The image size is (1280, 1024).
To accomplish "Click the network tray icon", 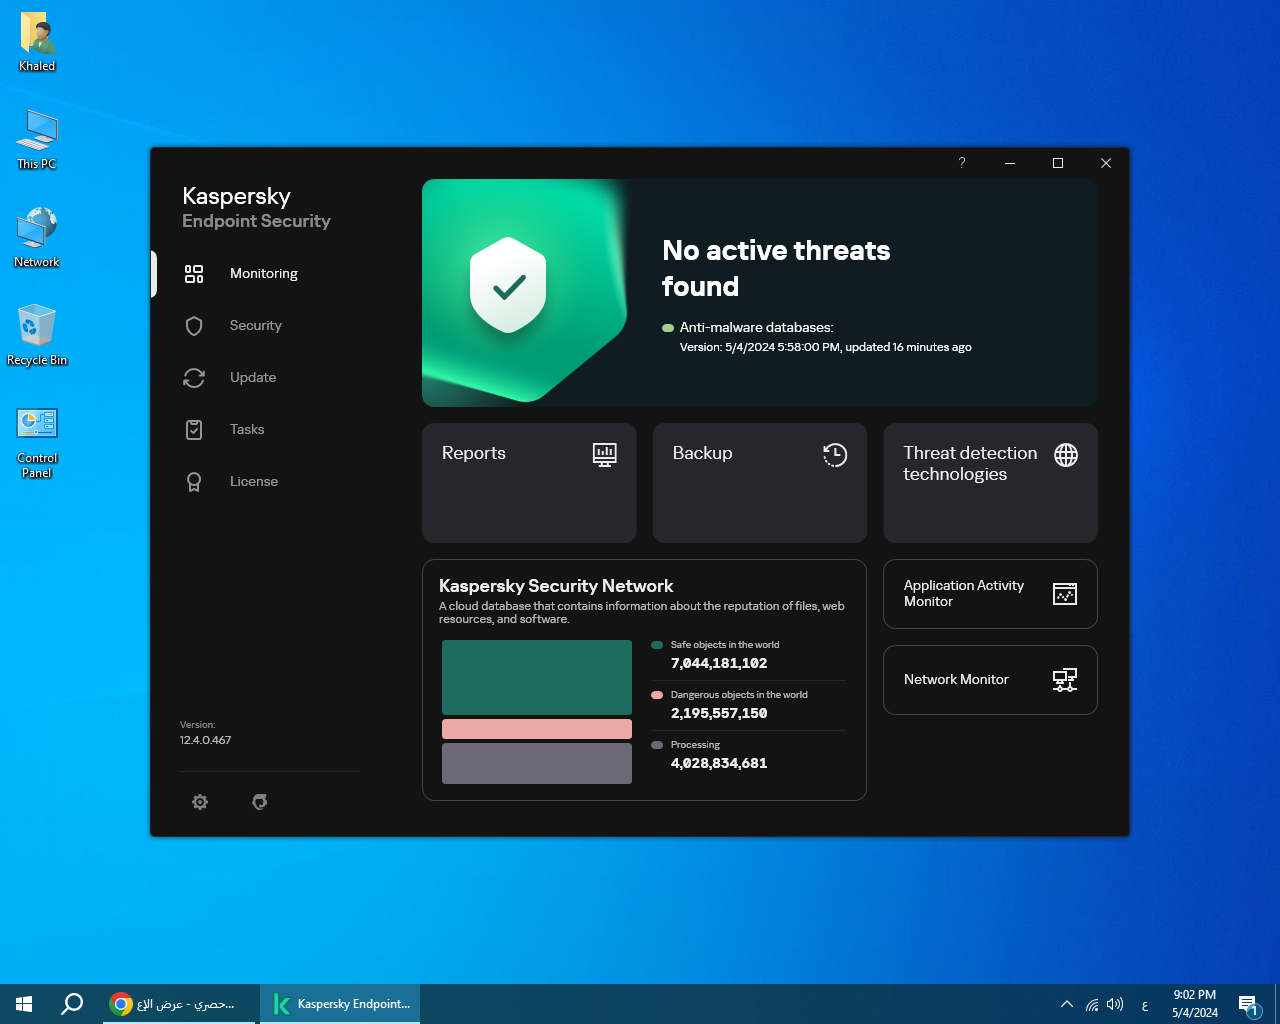I will (1092, 1004).
